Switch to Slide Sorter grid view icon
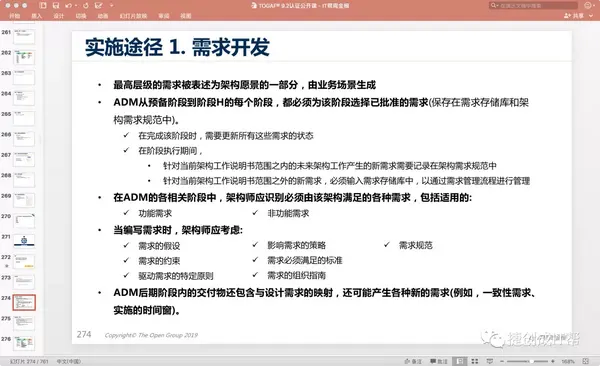The image size is (600, 366). [x=475, y=361]
